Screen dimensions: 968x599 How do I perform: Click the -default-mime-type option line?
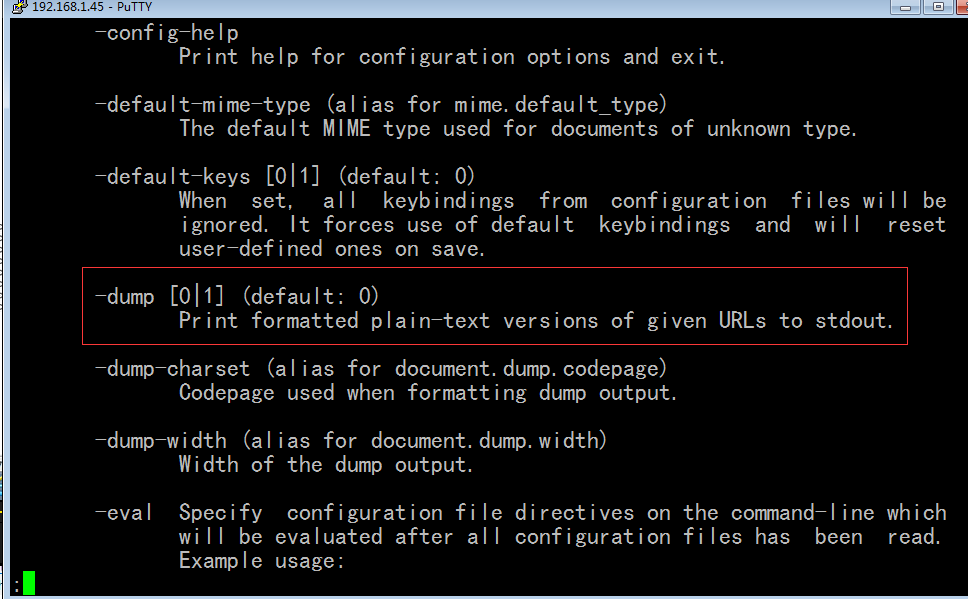[381, 104]
